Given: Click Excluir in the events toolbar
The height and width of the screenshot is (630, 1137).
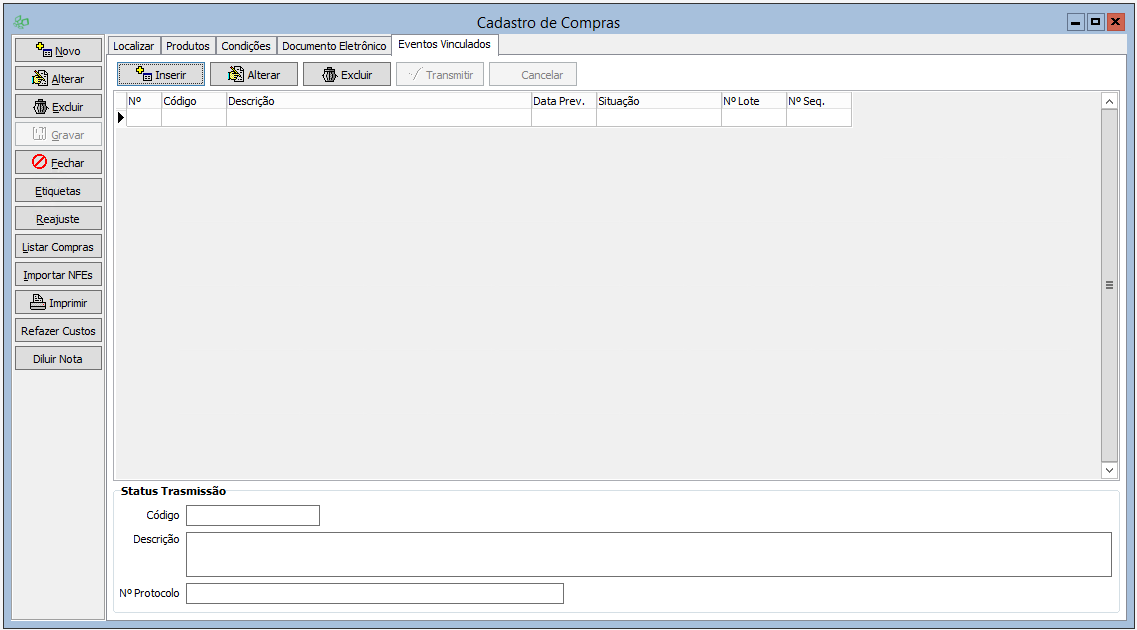Looking at the screenshot, I should click(x=346, y=74).
